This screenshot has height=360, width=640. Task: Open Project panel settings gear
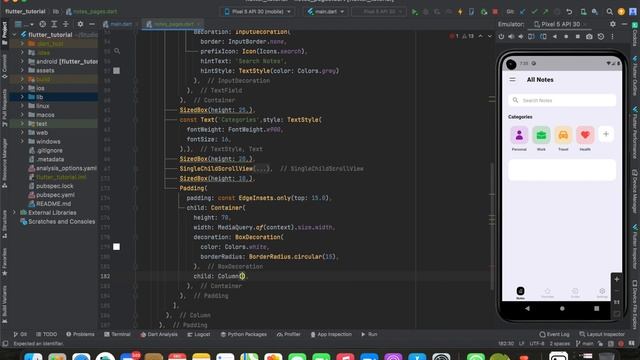[80, 24]
